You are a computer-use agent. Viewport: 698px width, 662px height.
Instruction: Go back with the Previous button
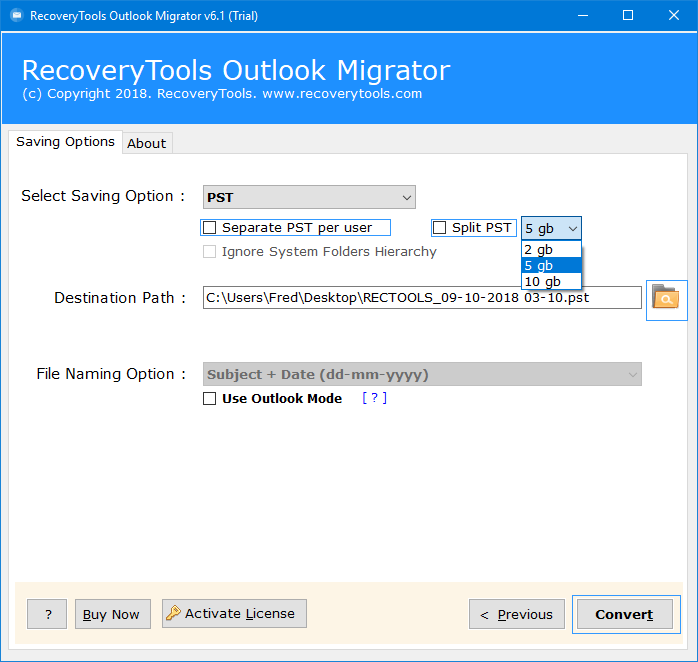pyautogui.click(x=517, y=614)
